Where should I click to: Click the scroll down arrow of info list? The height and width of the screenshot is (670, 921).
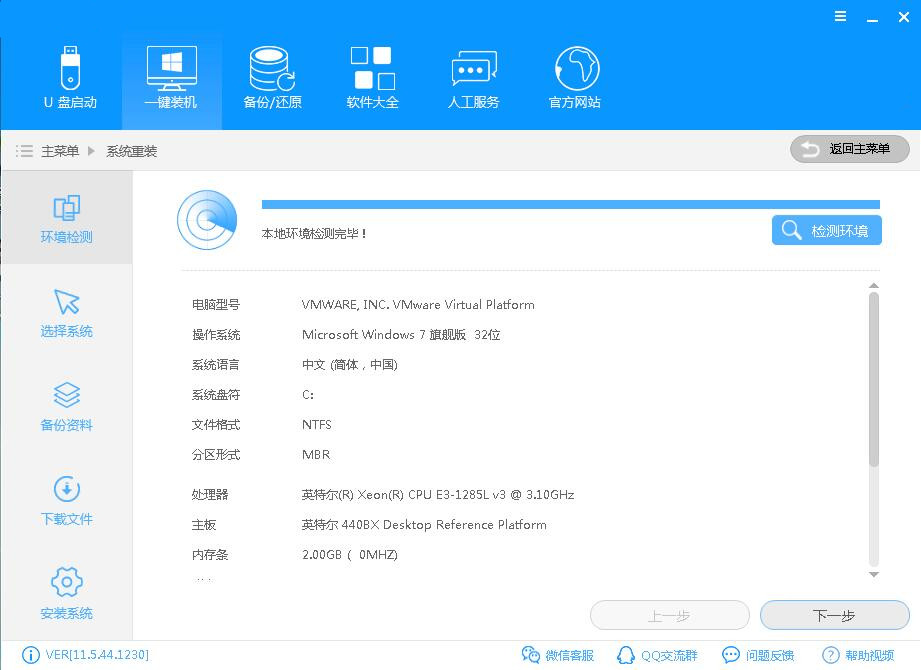click(874, 574)
